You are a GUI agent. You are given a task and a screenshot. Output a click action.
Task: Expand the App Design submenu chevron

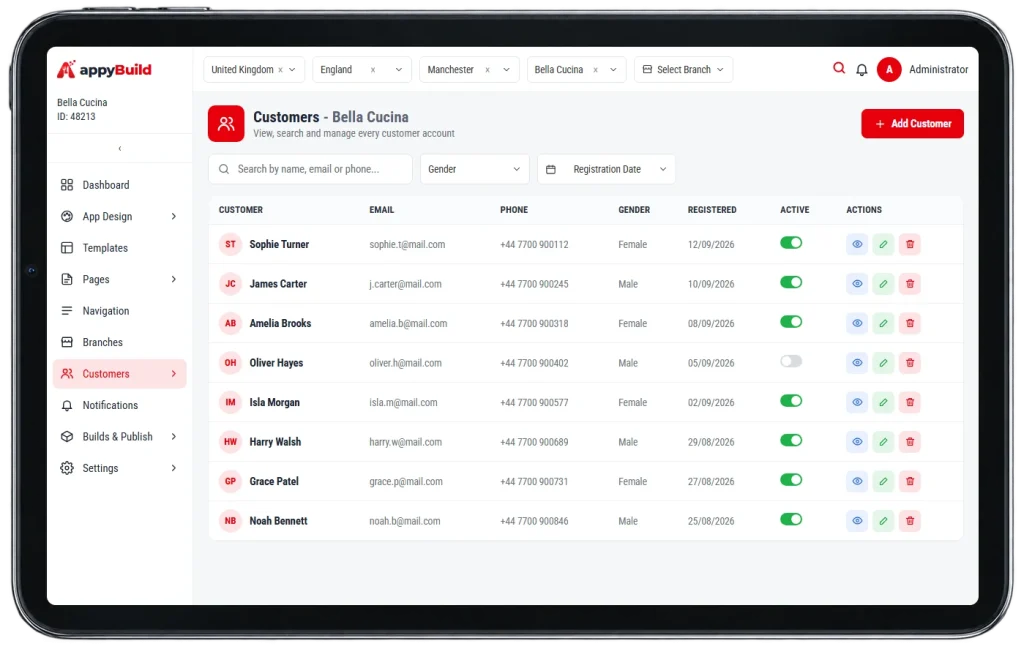click(174, 216)
